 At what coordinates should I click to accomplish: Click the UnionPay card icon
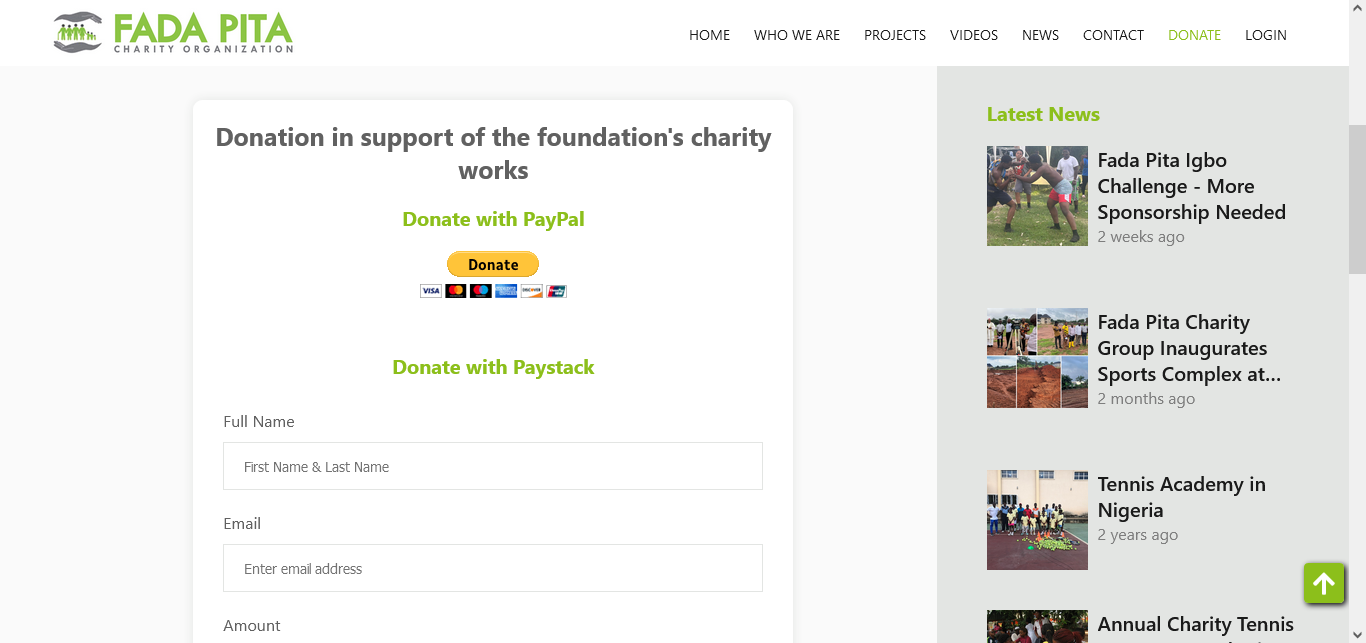[x=556, y=291]
